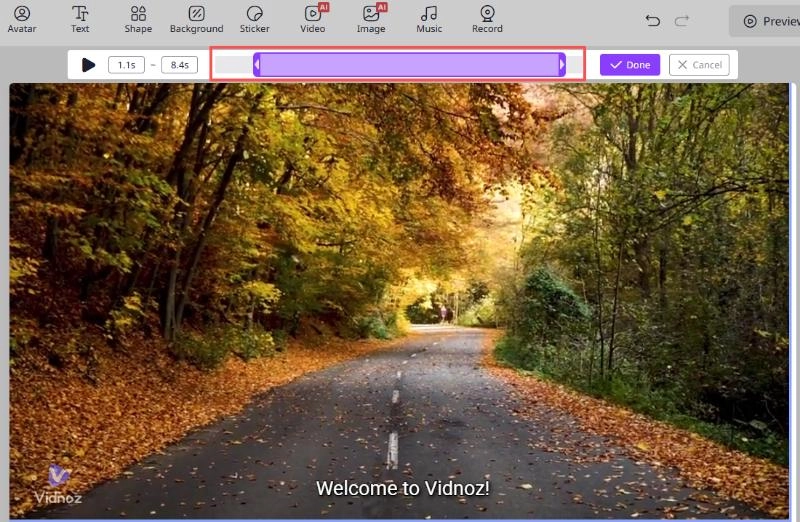This screenshot has width=800, height=522.
Task: Open the Avatar tool
Action: point(22,19)
